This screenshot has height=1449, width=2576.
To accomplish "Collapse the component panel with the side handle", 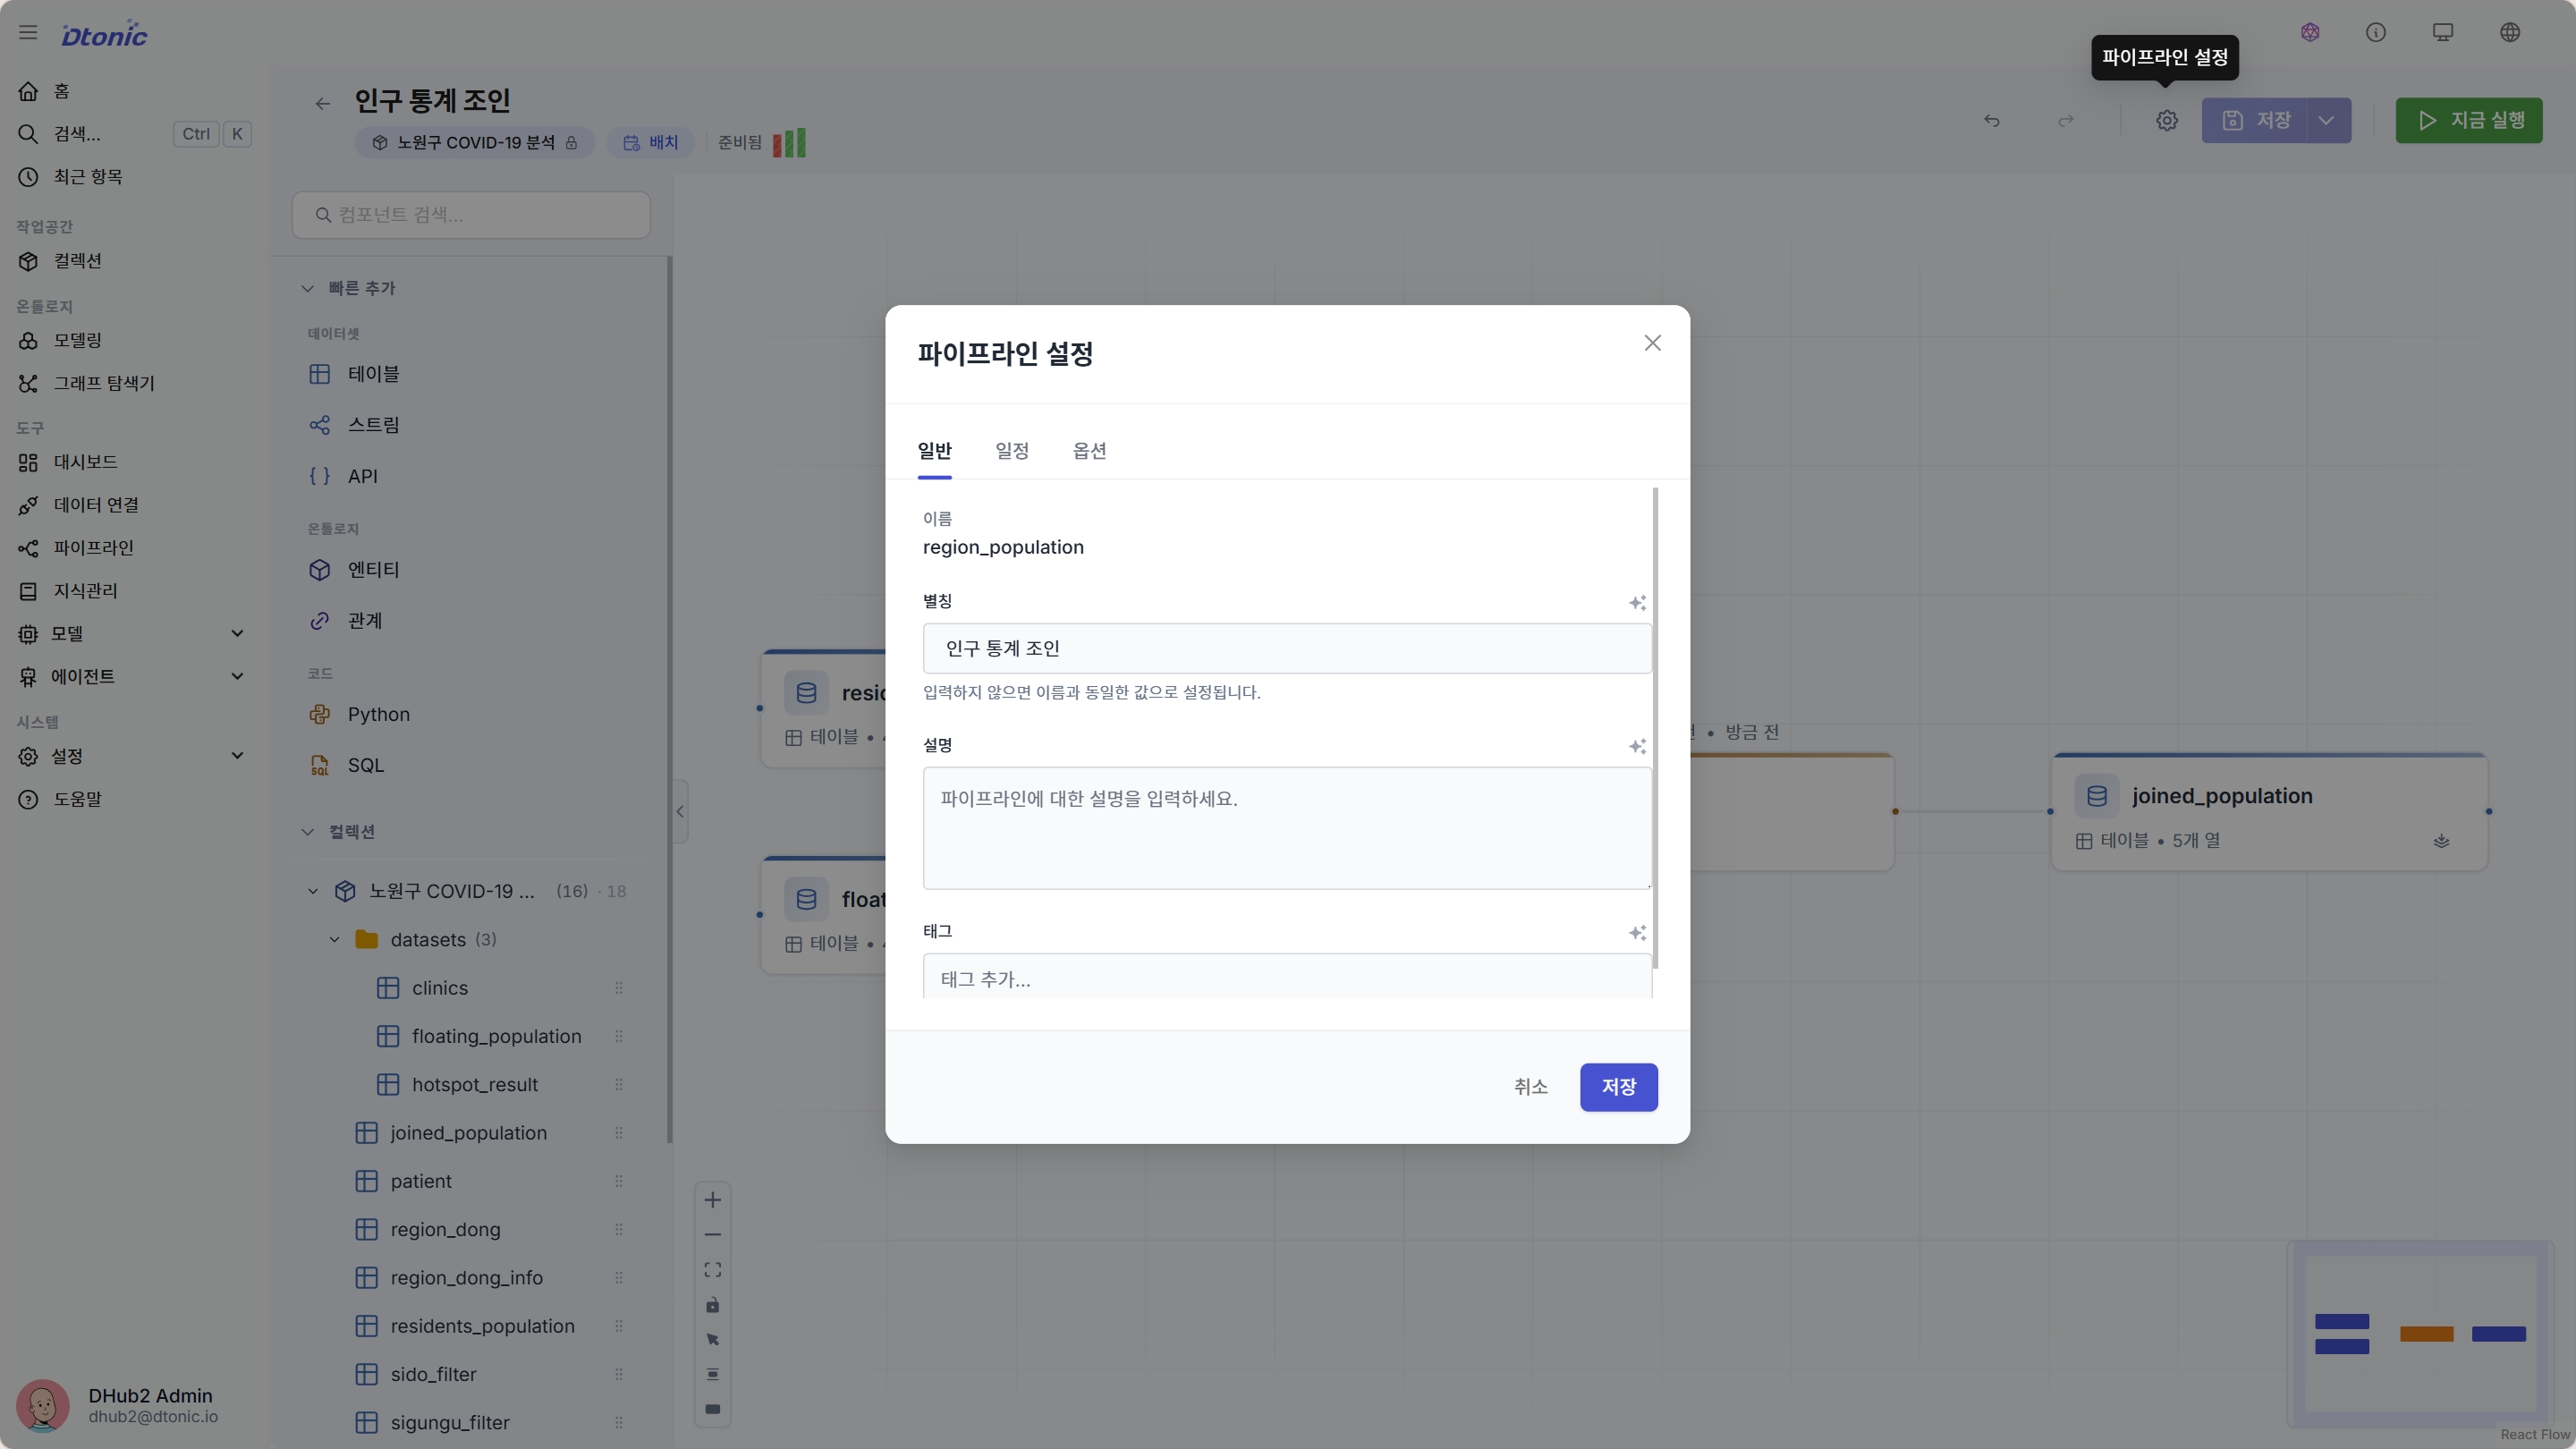I will point(680,812).
